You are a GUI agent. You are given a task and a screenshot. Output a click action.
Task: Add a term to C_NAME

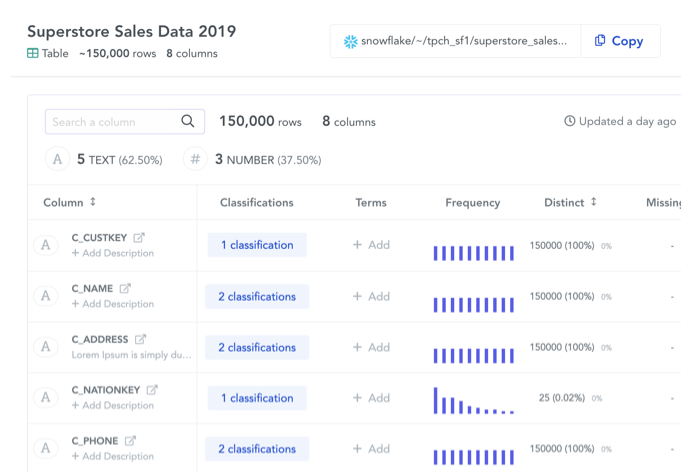tap(372, 296)
